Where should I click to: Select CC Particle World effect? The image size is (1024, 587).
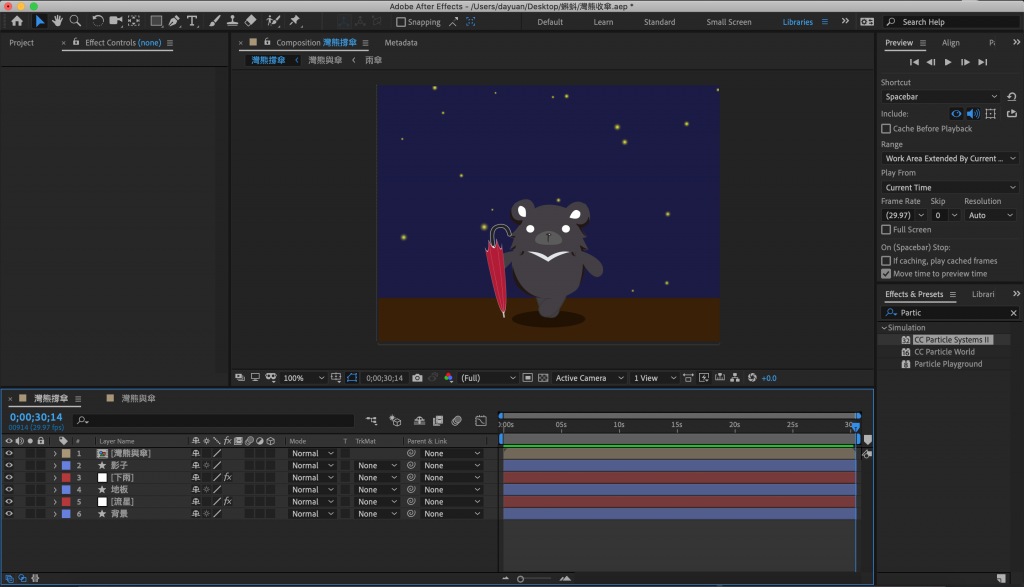(944, 352)
